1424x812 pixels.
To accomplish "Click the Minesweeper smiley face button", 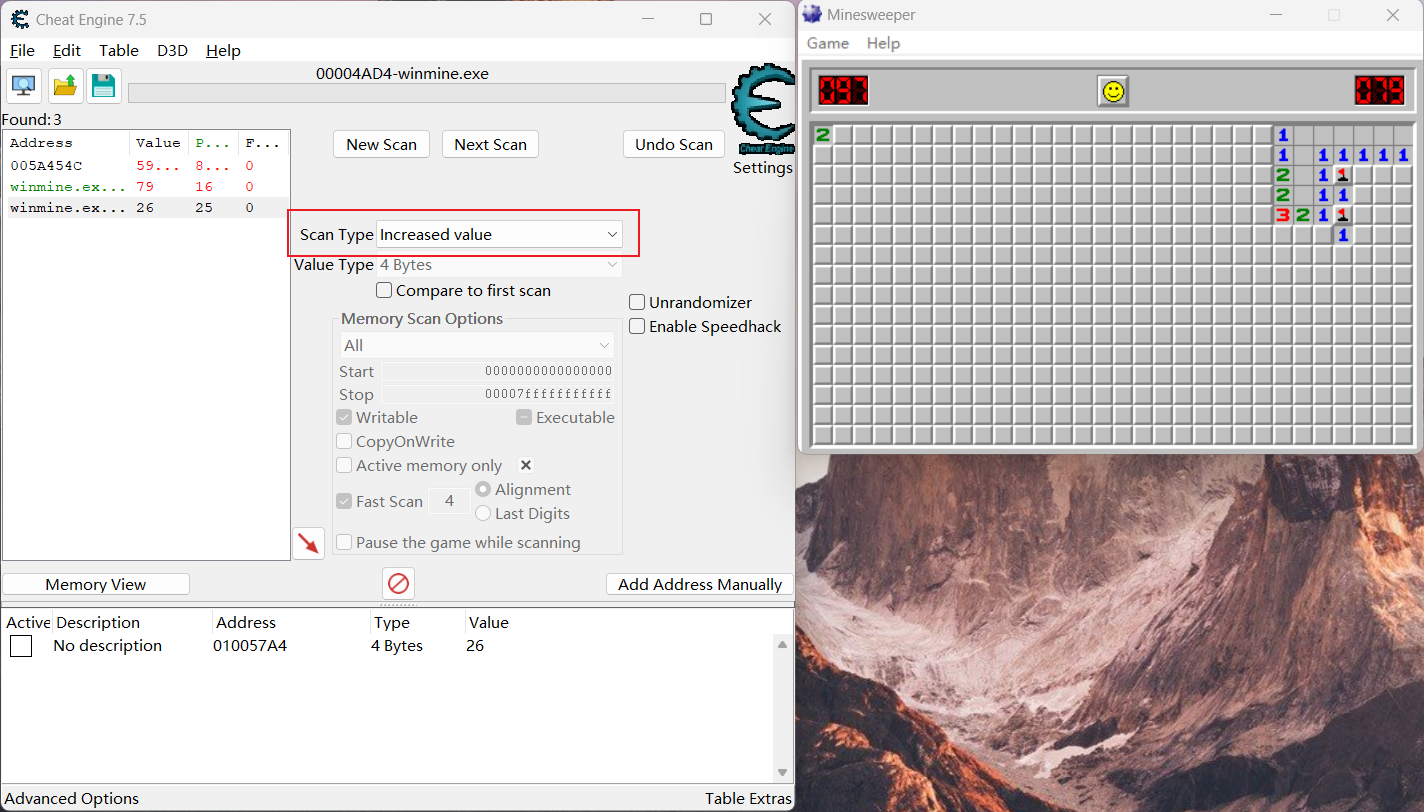I will (1112, 91).
